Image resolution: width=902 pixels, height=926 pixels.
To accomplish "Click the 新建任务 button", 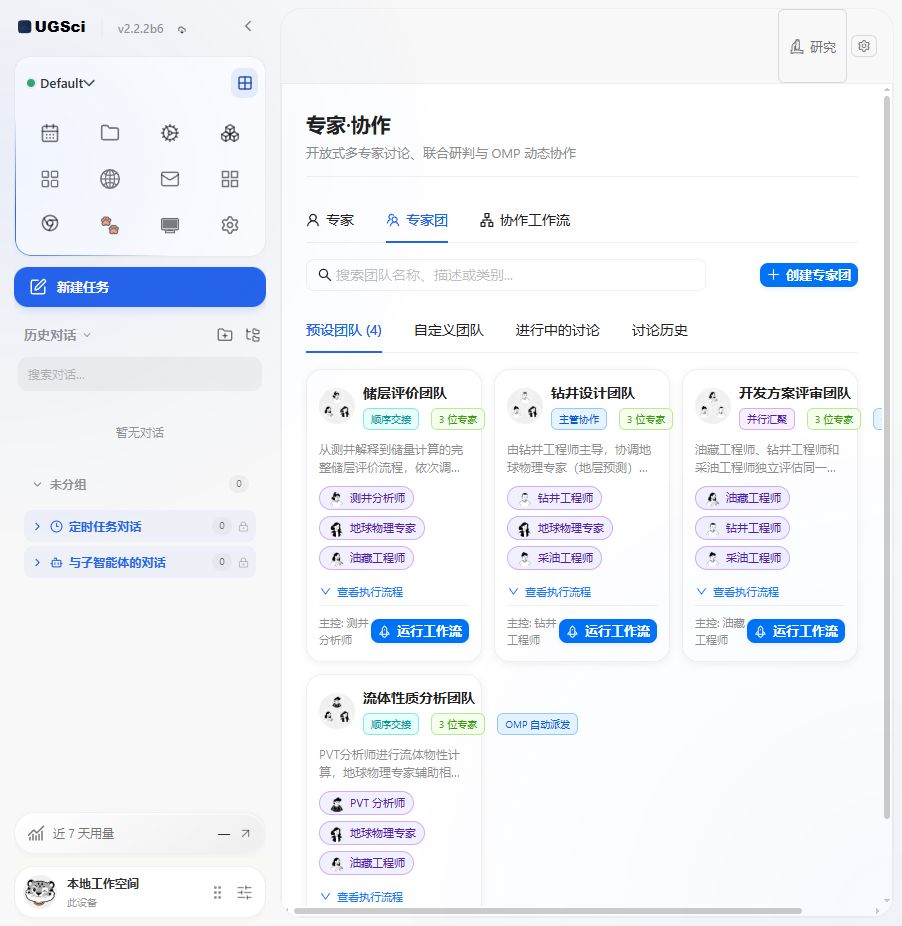I will click(140, 287).
